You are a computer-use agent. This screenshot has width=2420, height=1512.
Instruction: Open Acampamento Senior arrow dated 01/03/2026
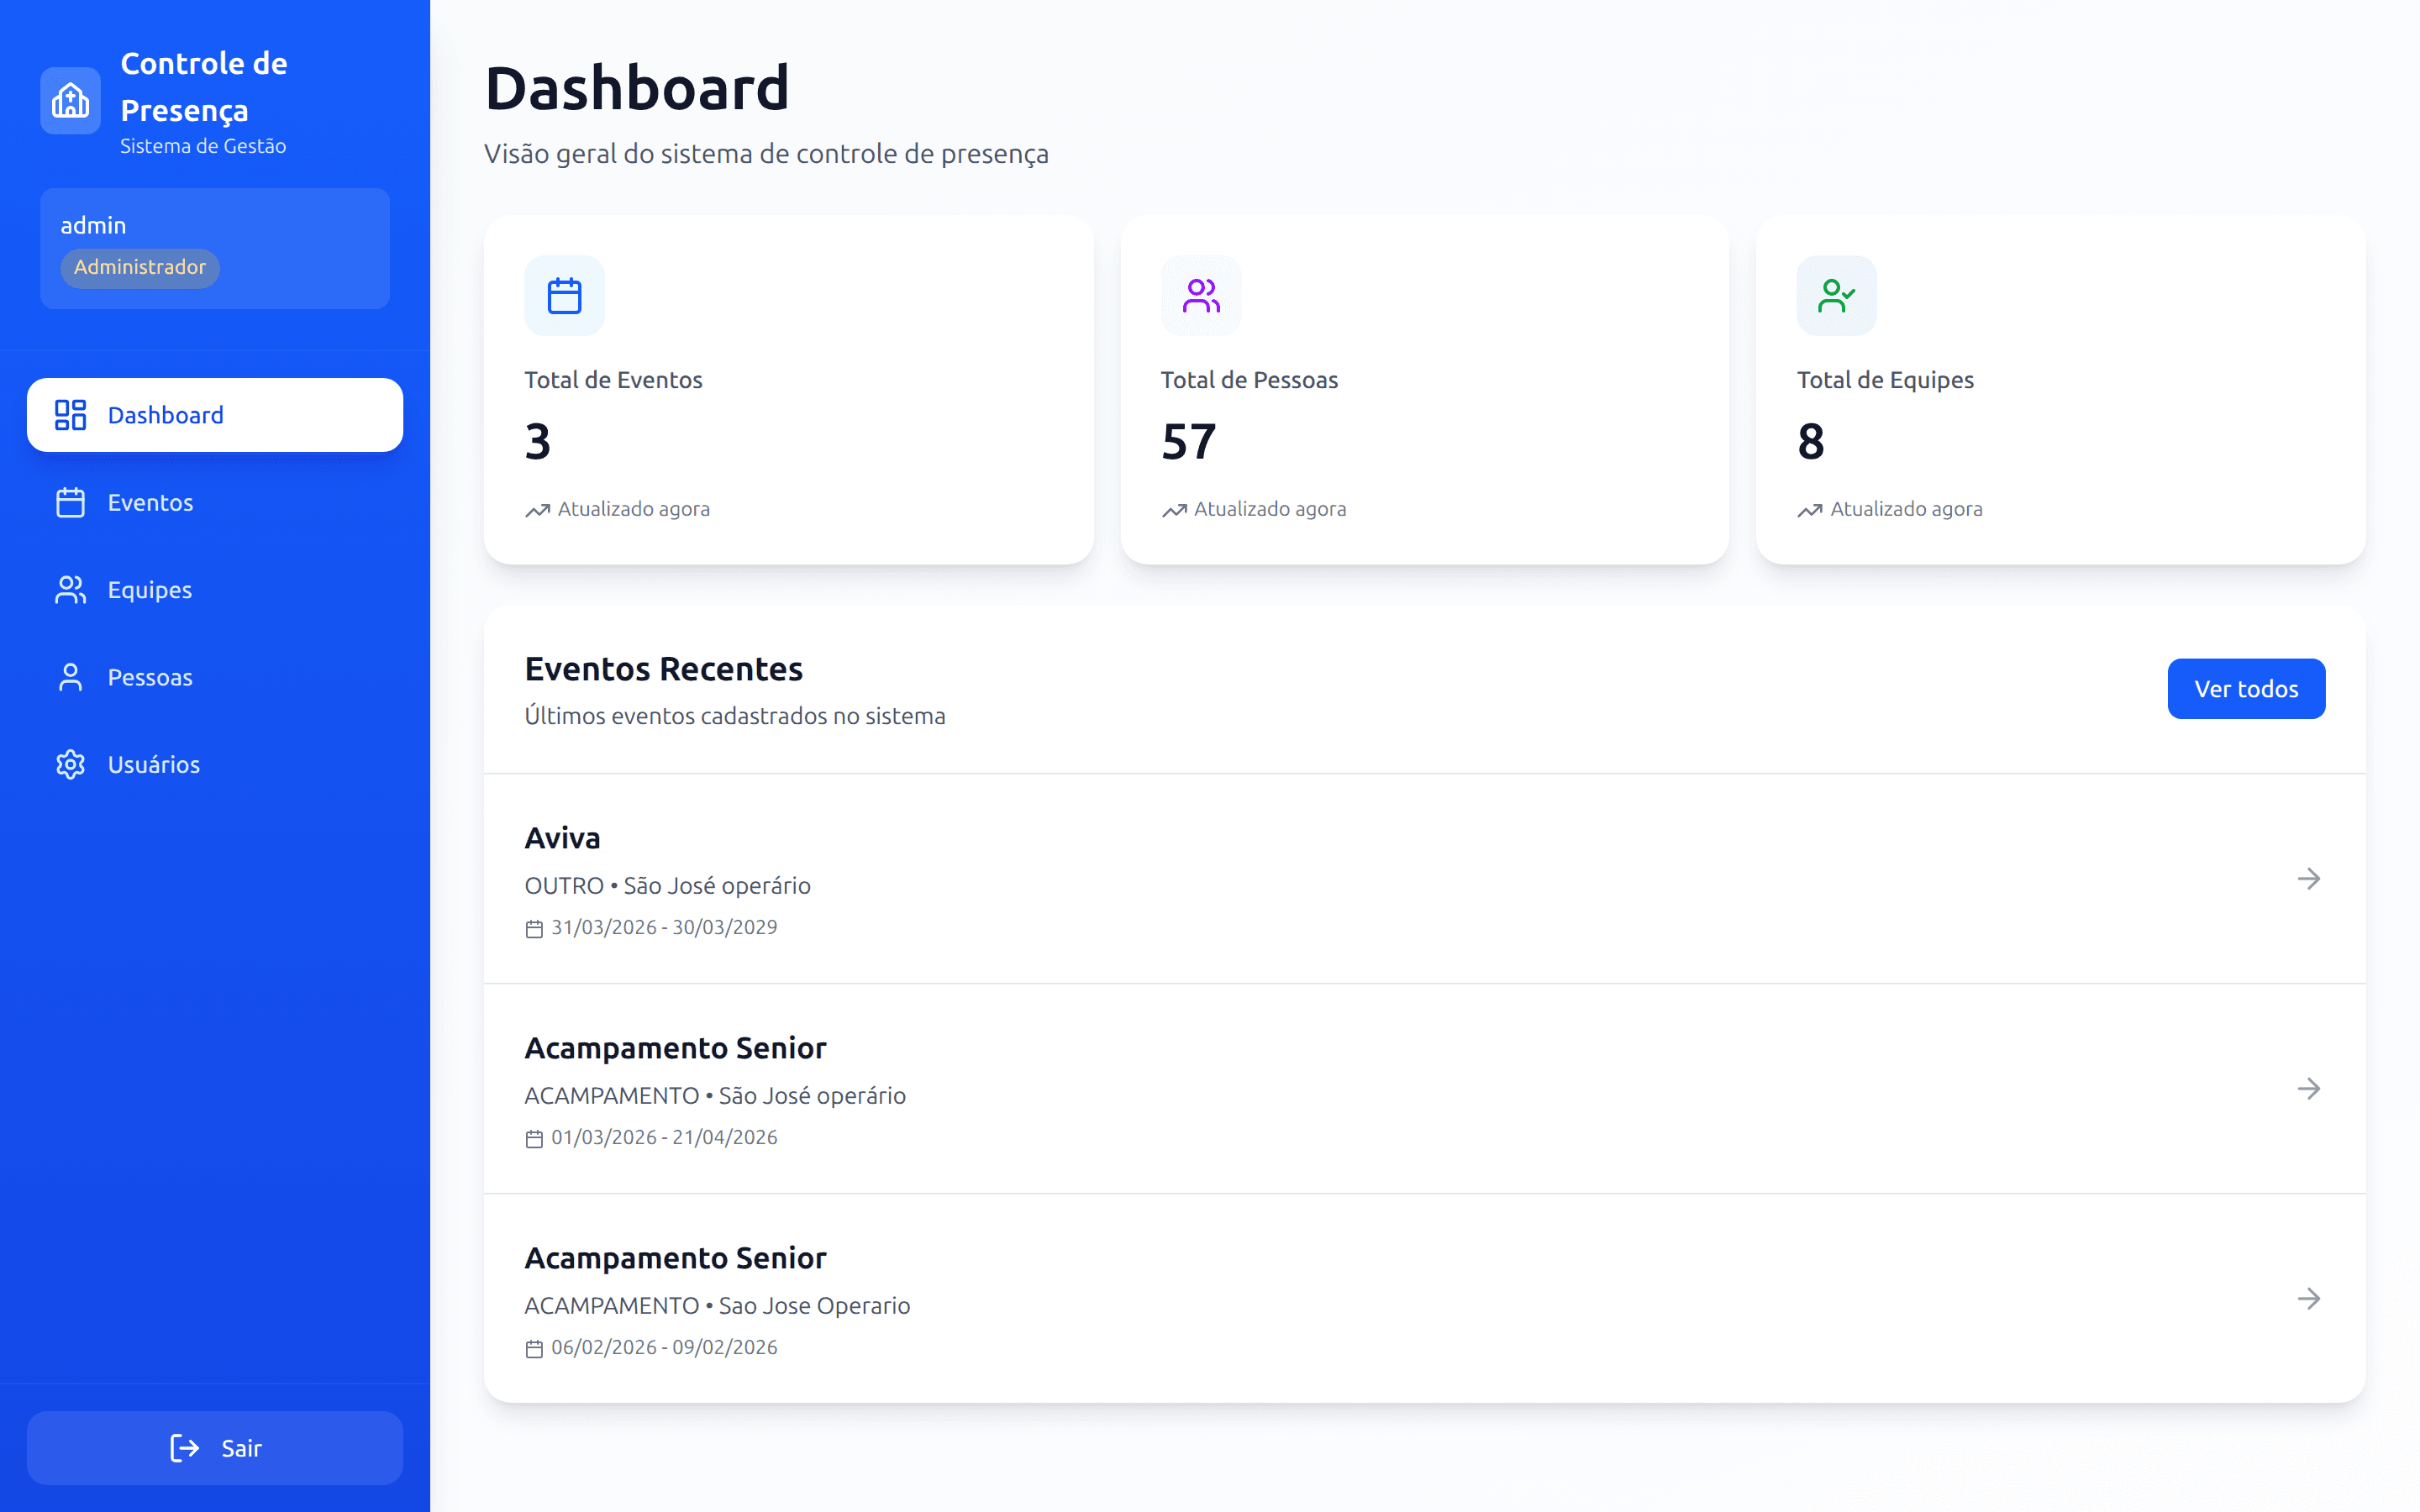tap(2308, 1088)
